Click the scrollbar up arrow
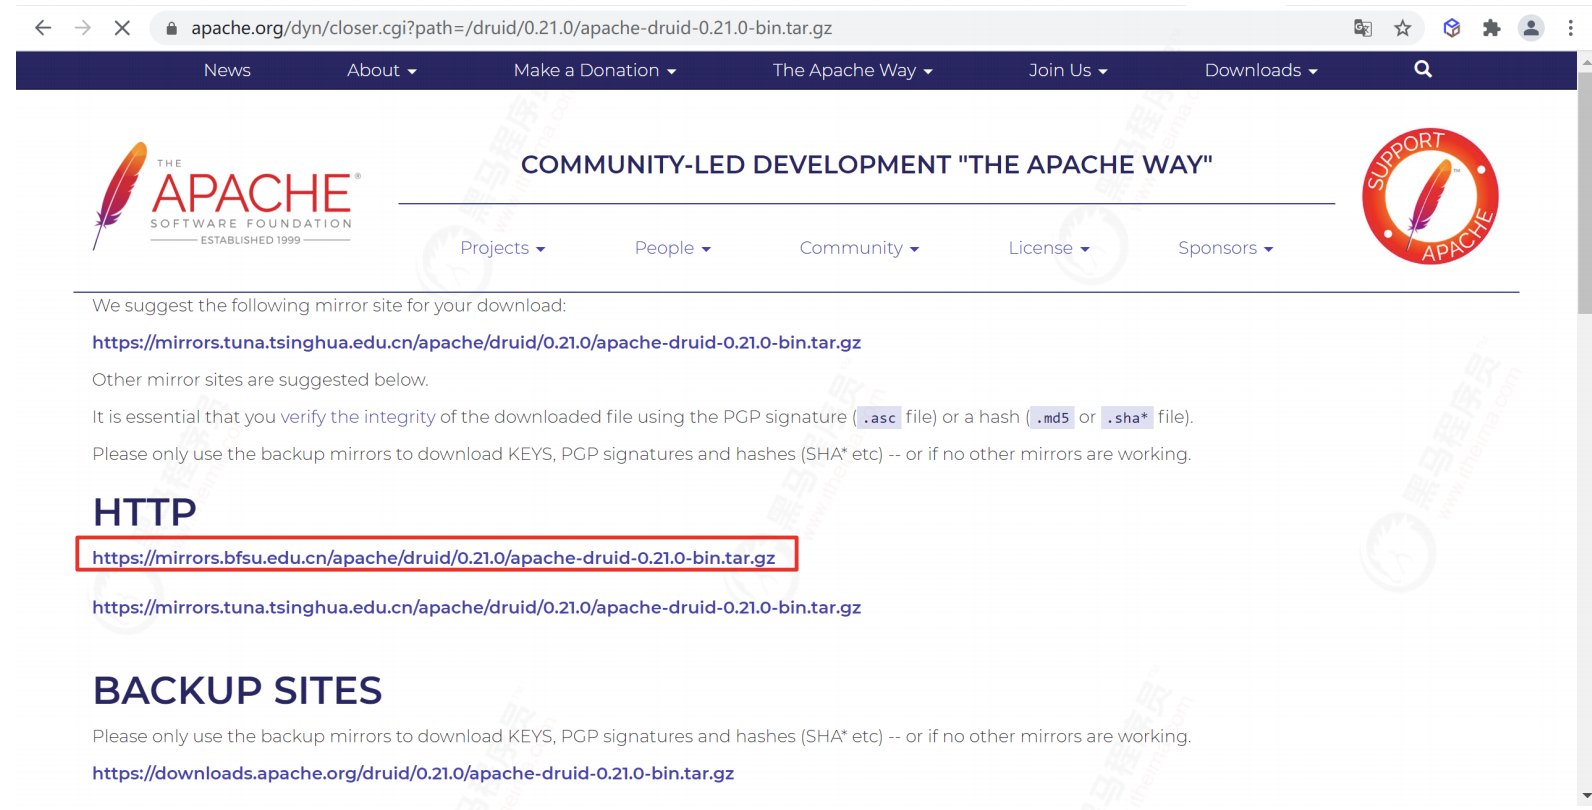Image resolution: width=1592 pixels, height=810 pixels. (1584, 61)
